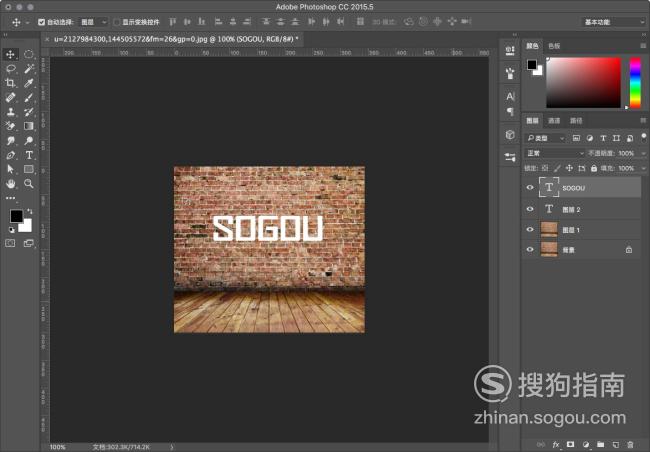Open the fill 100% dropdown arrow
This screenshot has width=650, height=452.
coord(644,168)
